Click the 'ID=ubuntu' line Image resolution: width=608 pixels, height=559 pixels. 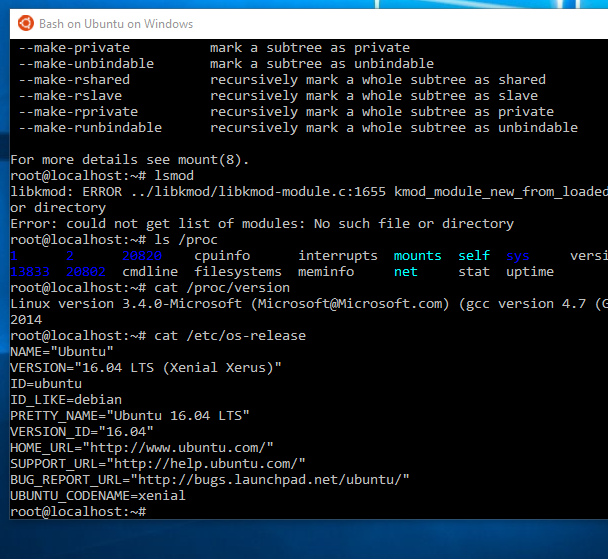click(x=46, y=384)
